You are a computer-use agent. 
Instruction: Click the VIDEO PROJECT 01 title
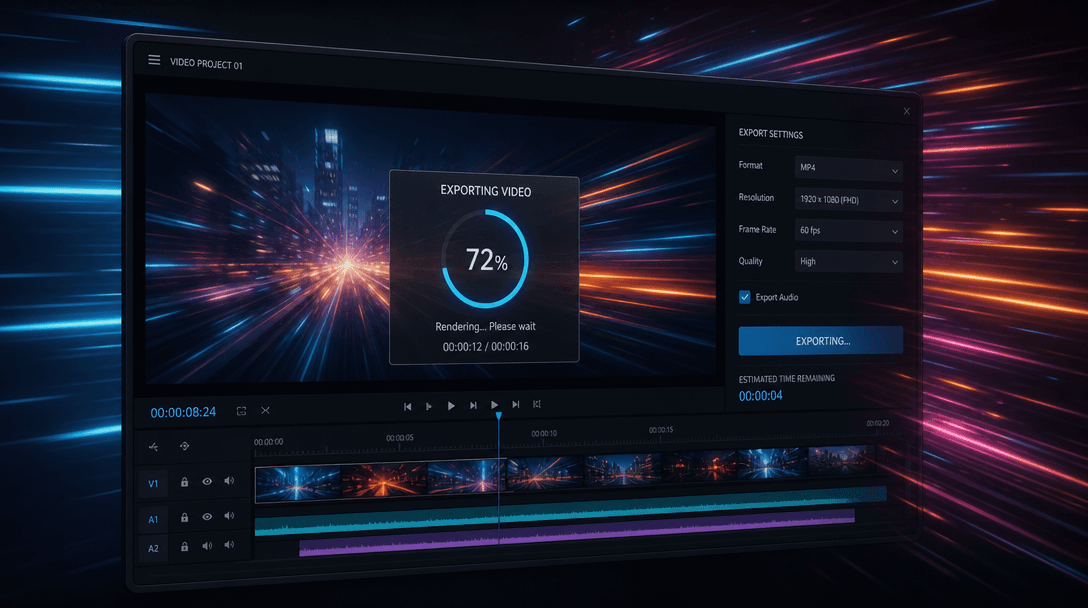[206, 64]
